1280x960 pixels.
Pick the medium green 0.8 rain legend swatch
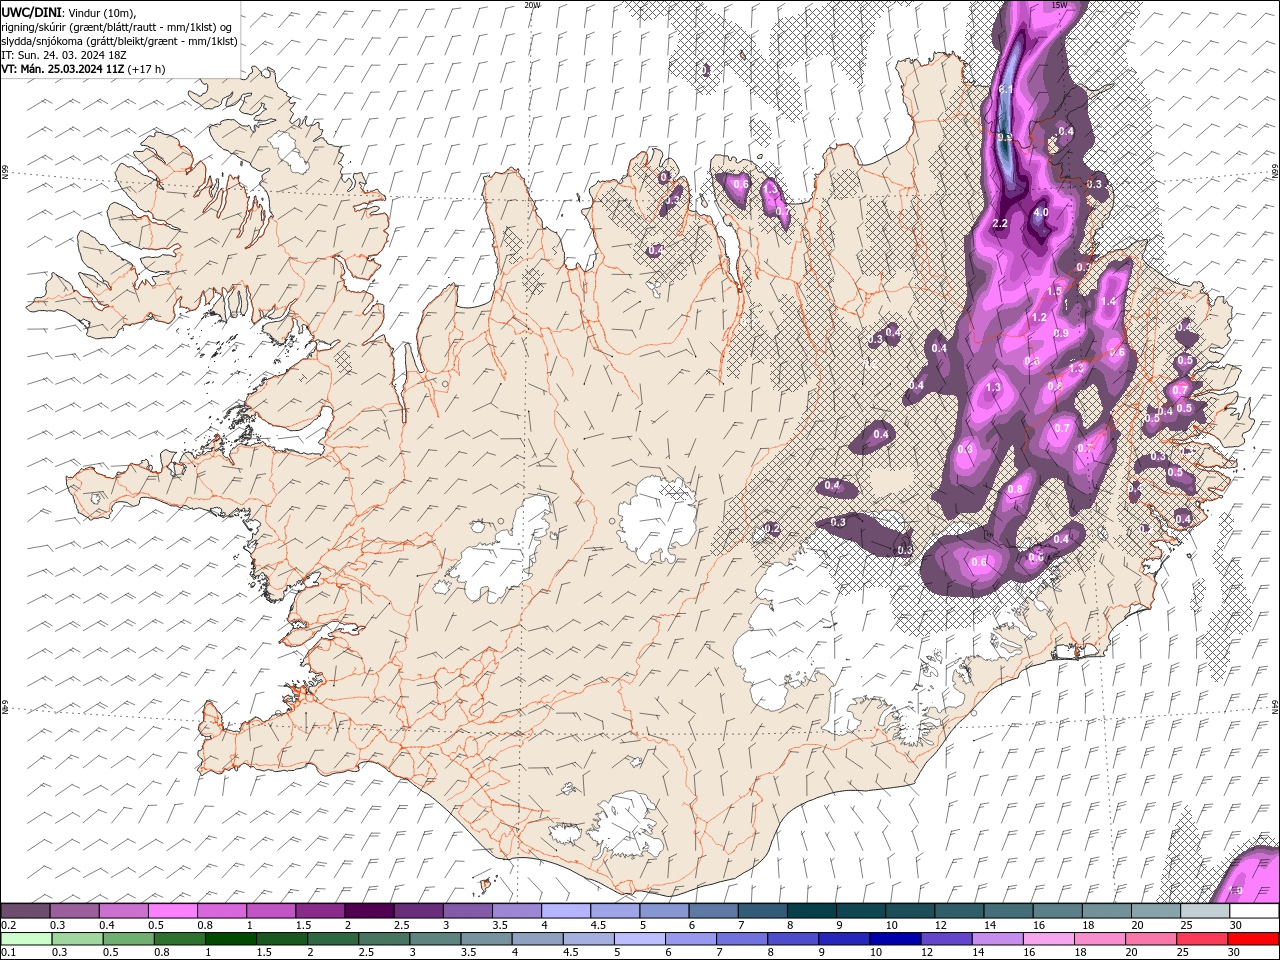coord(179,939)
